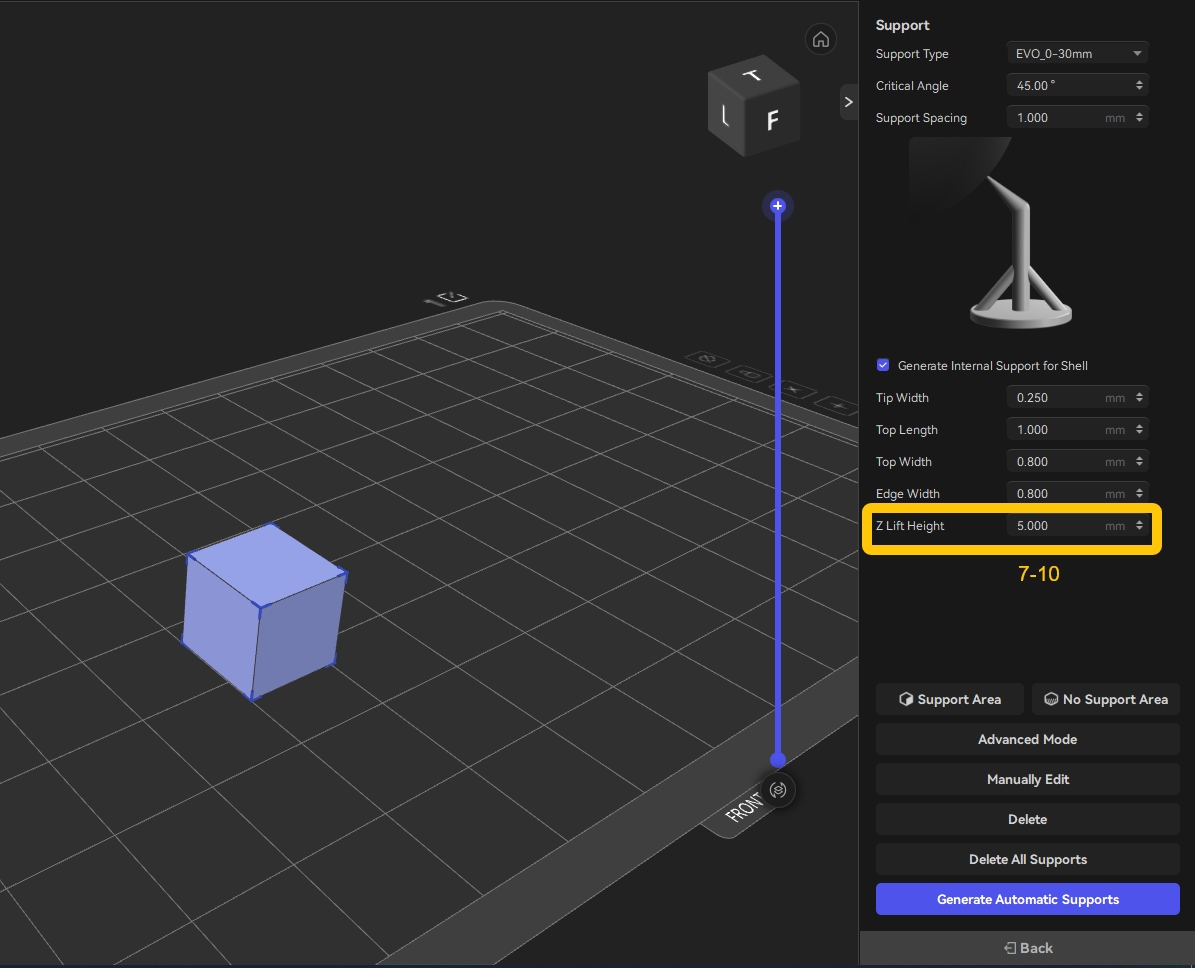Go Back from support settings
Viewport: 1195px width, 968px height.
pos(1027,948)
